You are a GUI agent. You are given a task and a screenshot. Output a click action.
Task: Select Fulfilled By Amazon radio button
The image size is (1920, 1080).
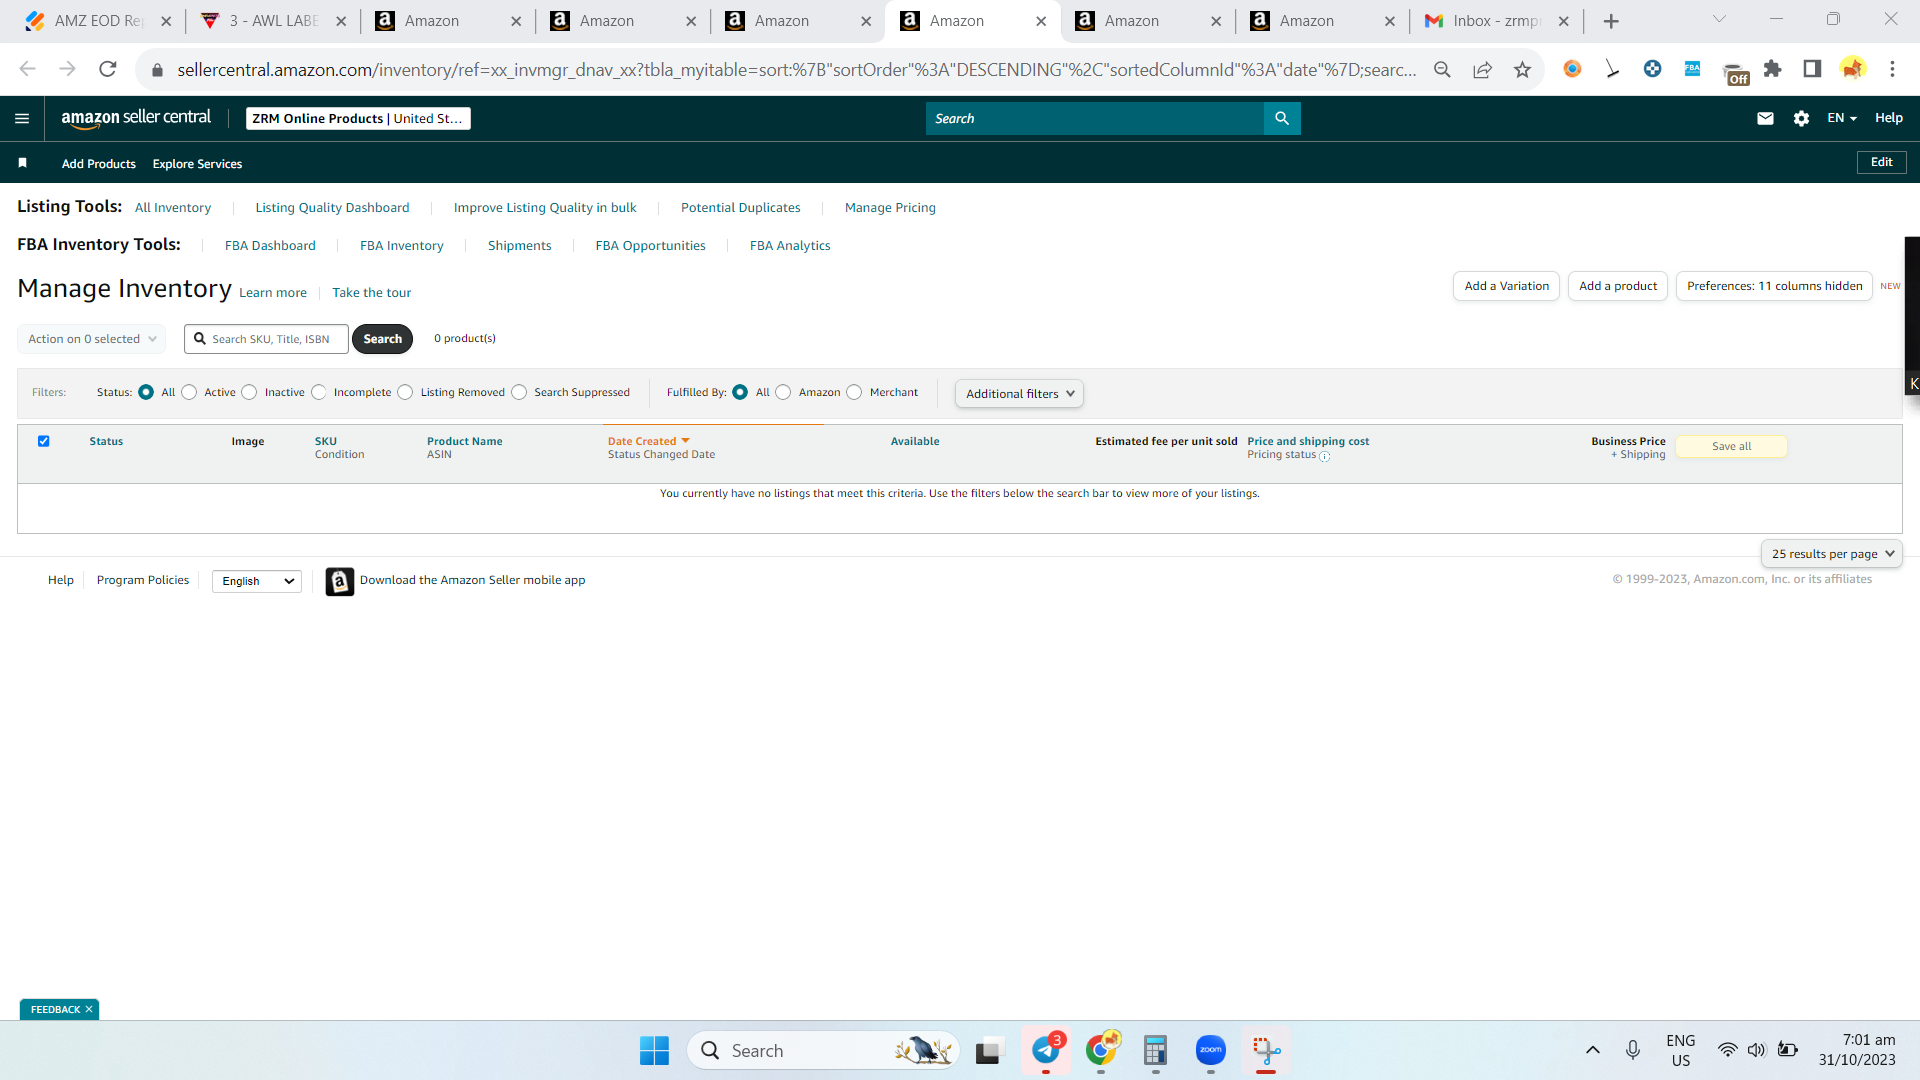pyautogui.click(x=783, y=392)
